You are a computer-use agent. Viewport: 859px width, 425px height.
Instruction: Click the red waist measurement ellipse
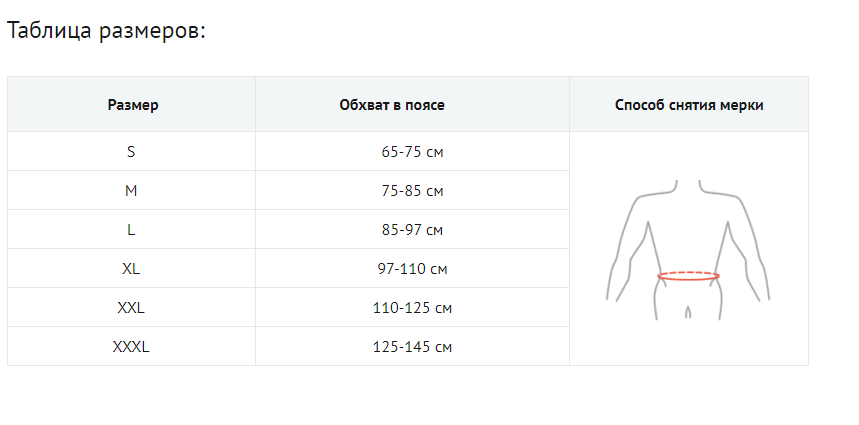pyautogui.click(x=689, y=276)
